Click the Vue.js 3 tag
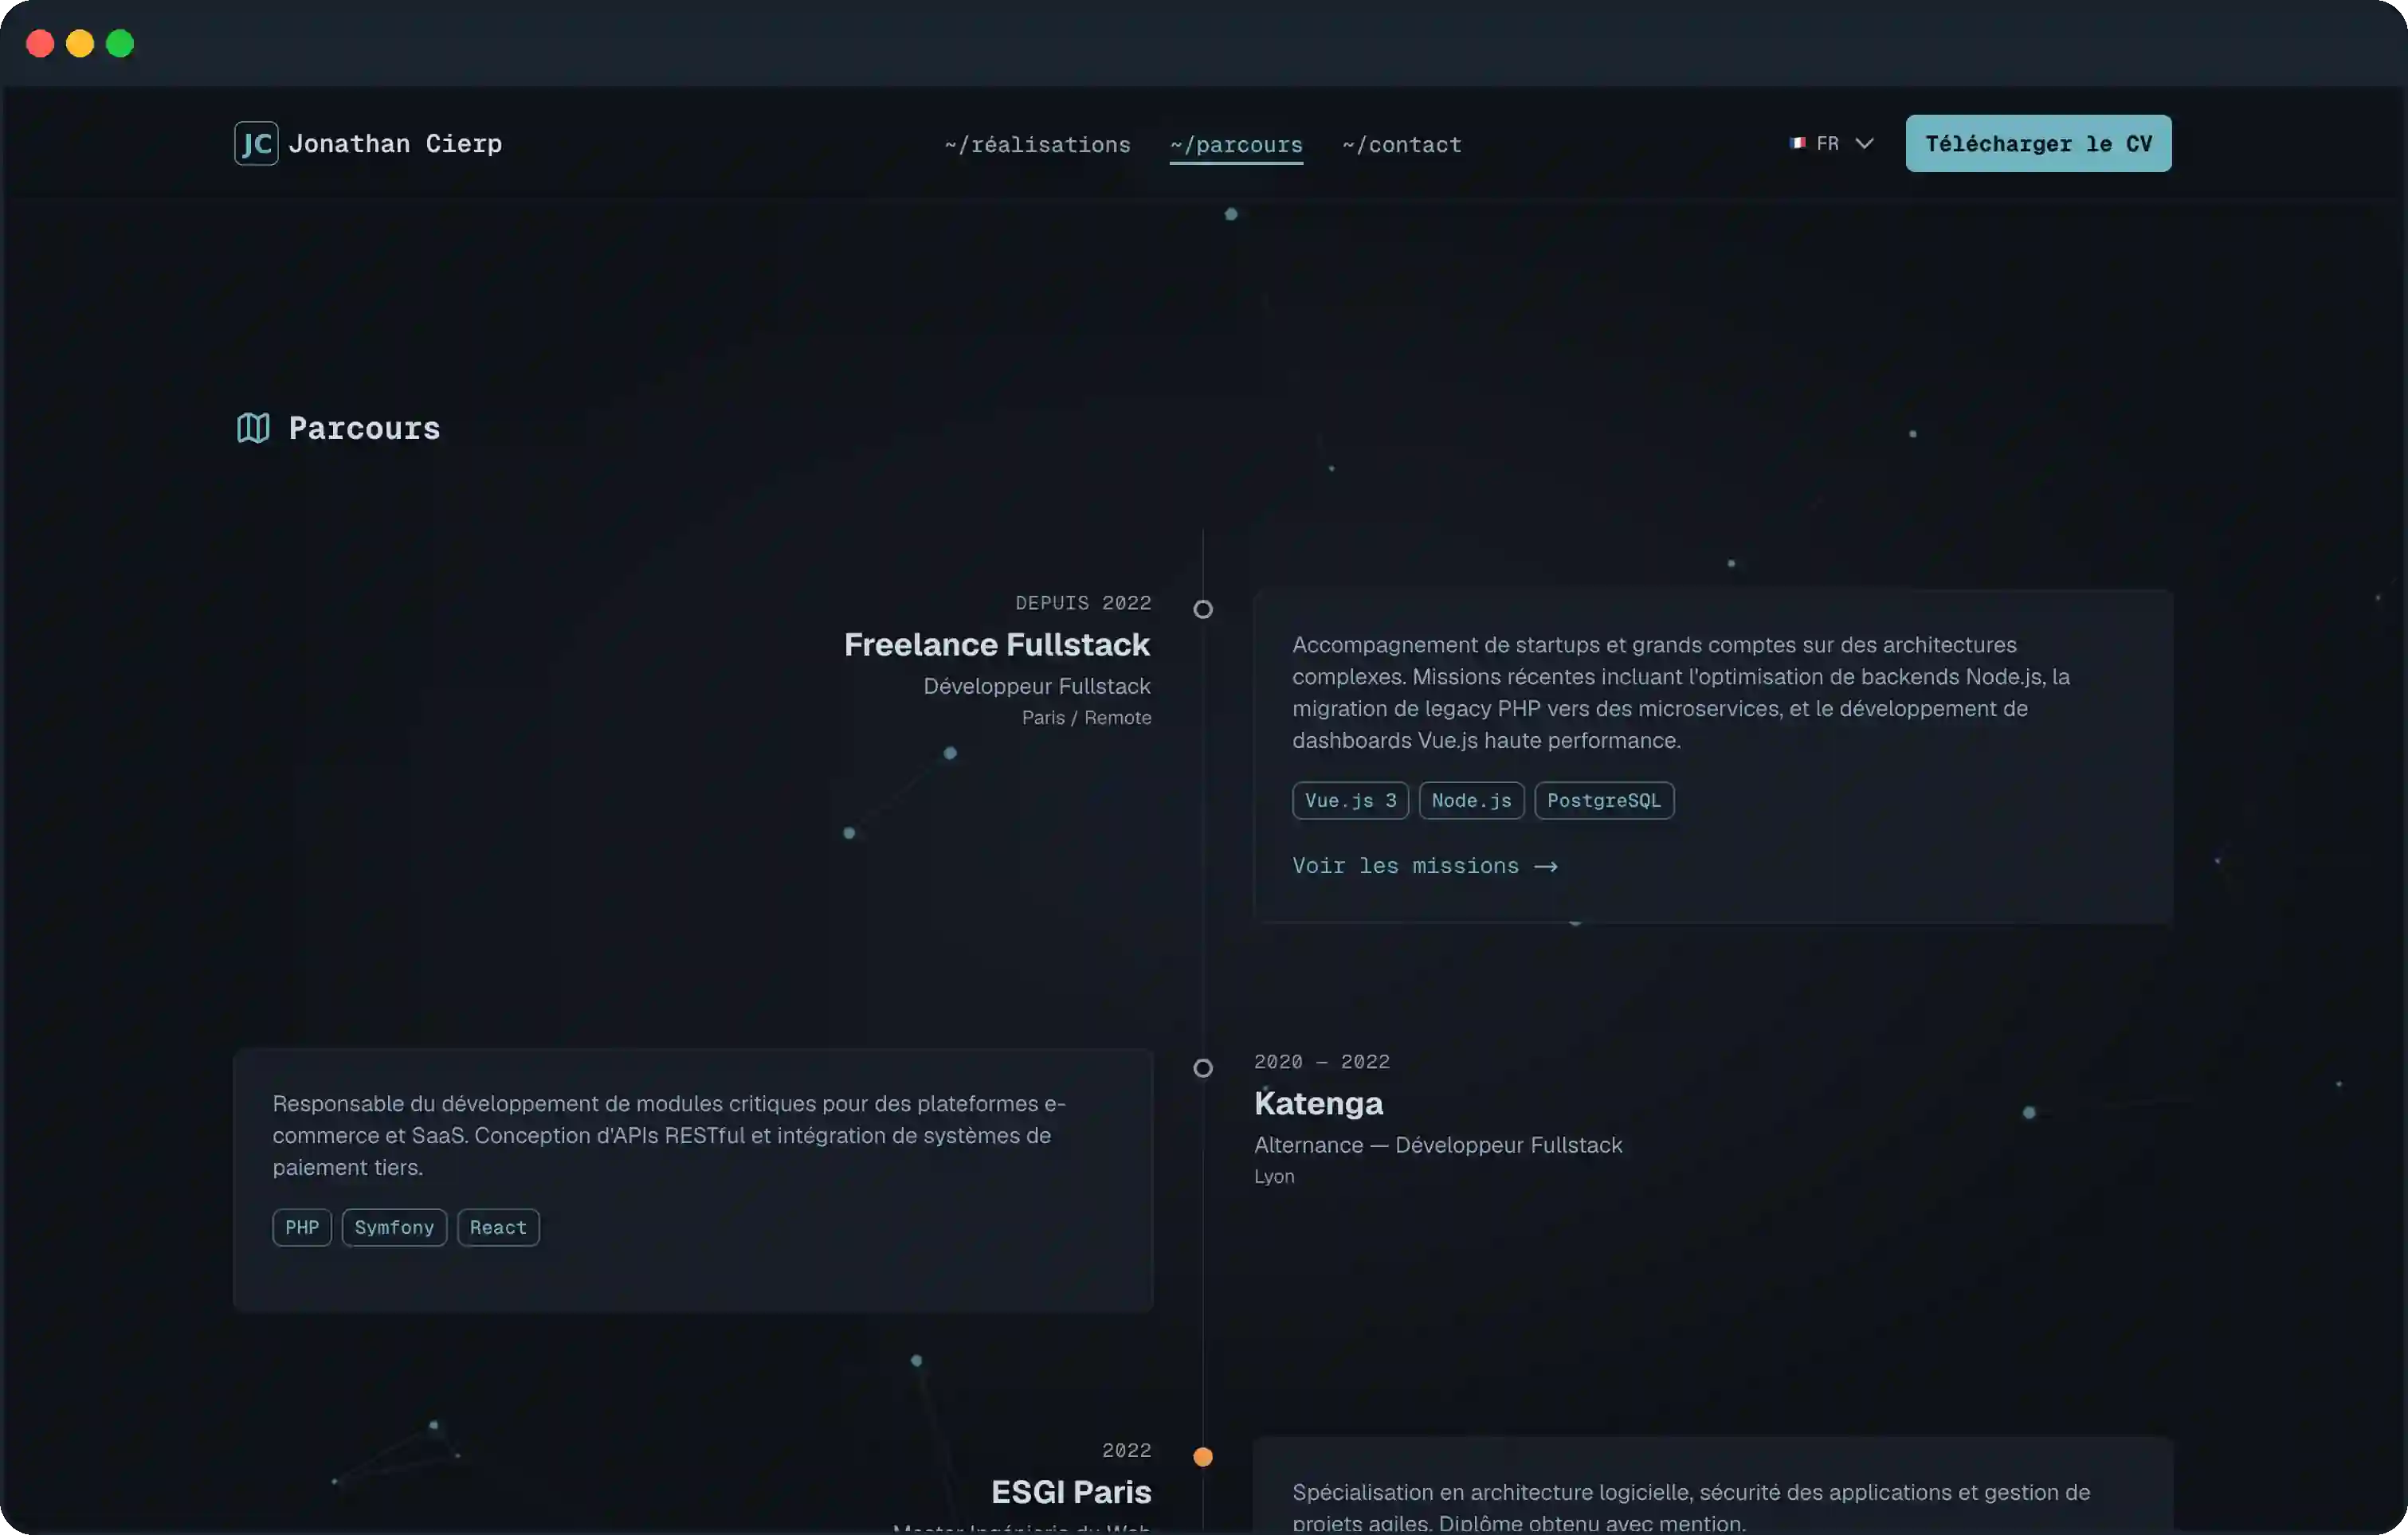Viewport: 2408px width, 1535px height. 1350,801
